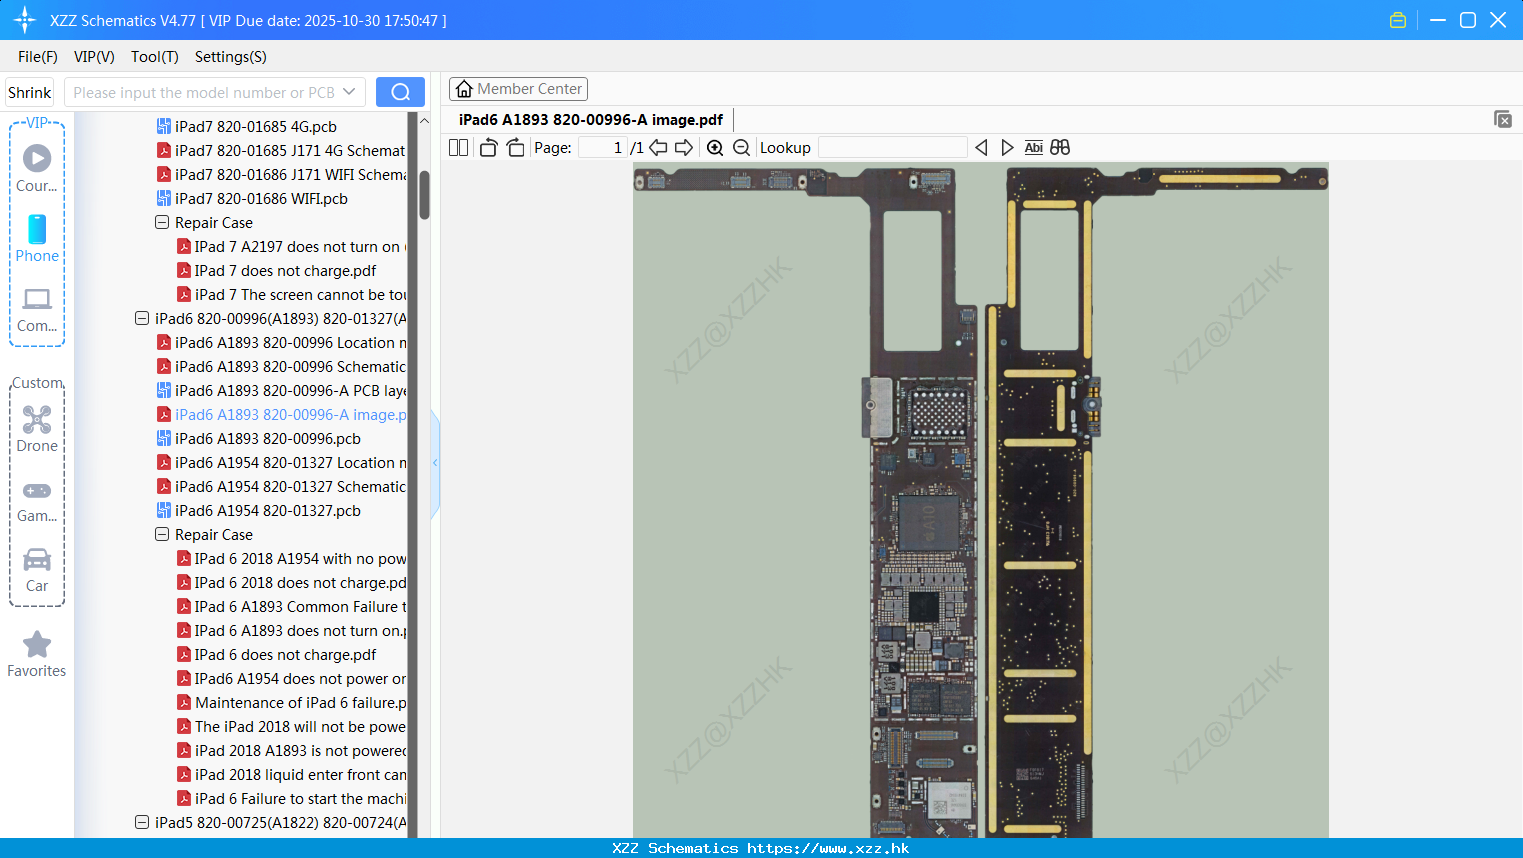Open iPad7 820-01686 J171 WIFI Schematic

(281, 174)
